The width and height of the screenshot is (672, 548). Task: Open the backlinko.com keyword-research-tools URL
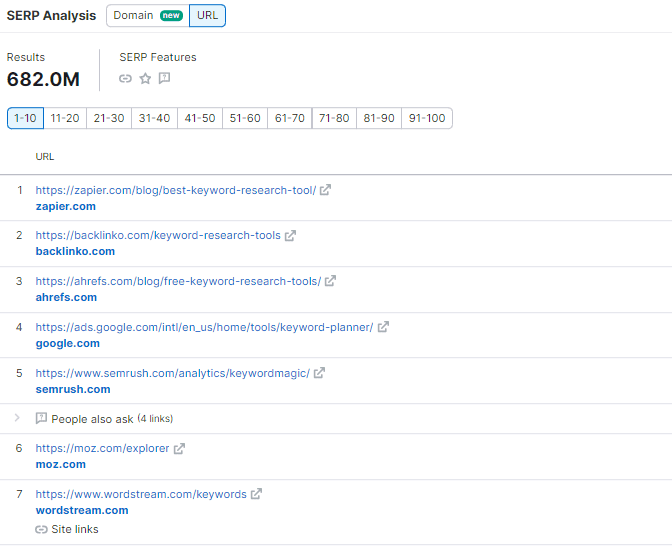tap(158, 236)
